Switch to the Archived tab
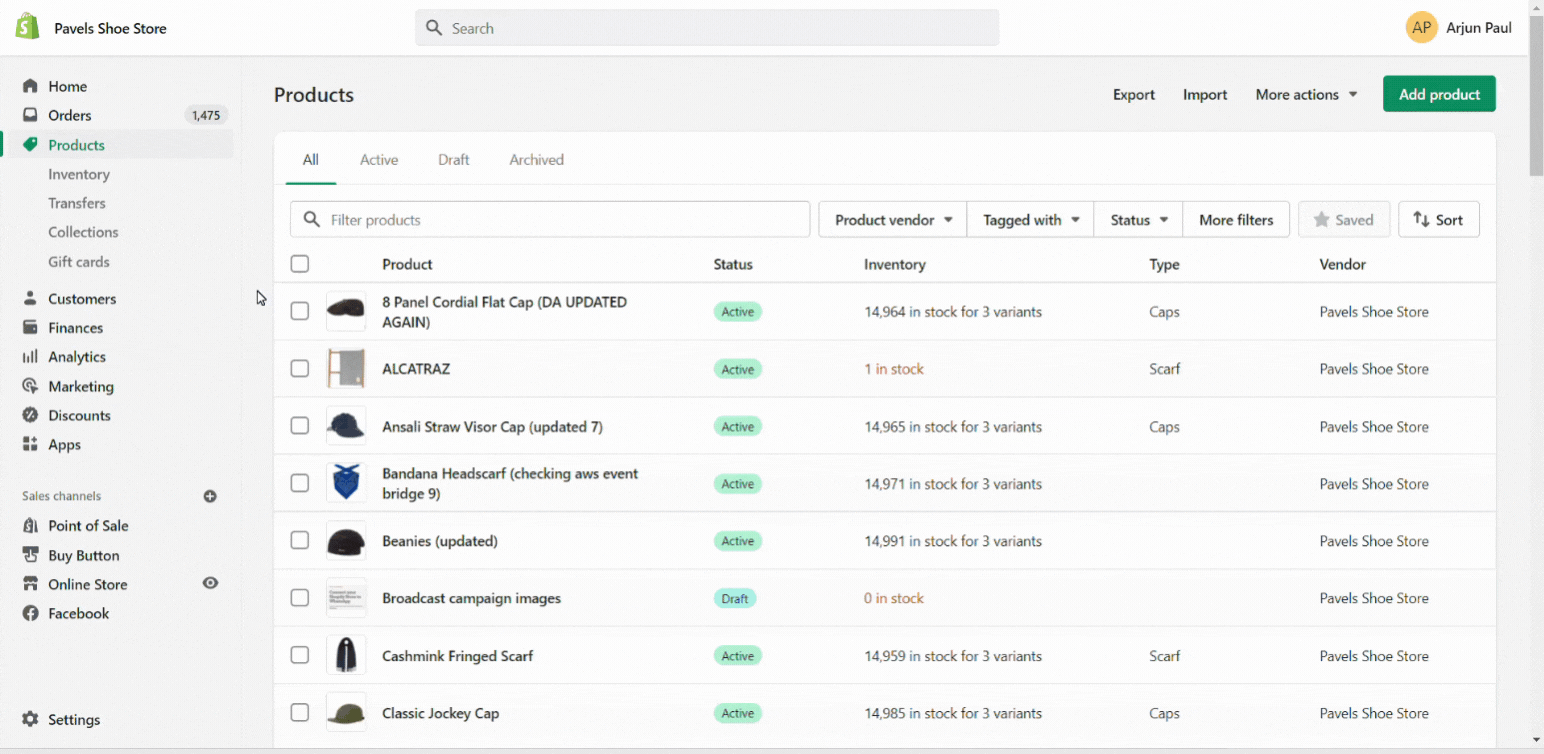Viewport: 1544px width, 754px height. (x=537, y=160)
